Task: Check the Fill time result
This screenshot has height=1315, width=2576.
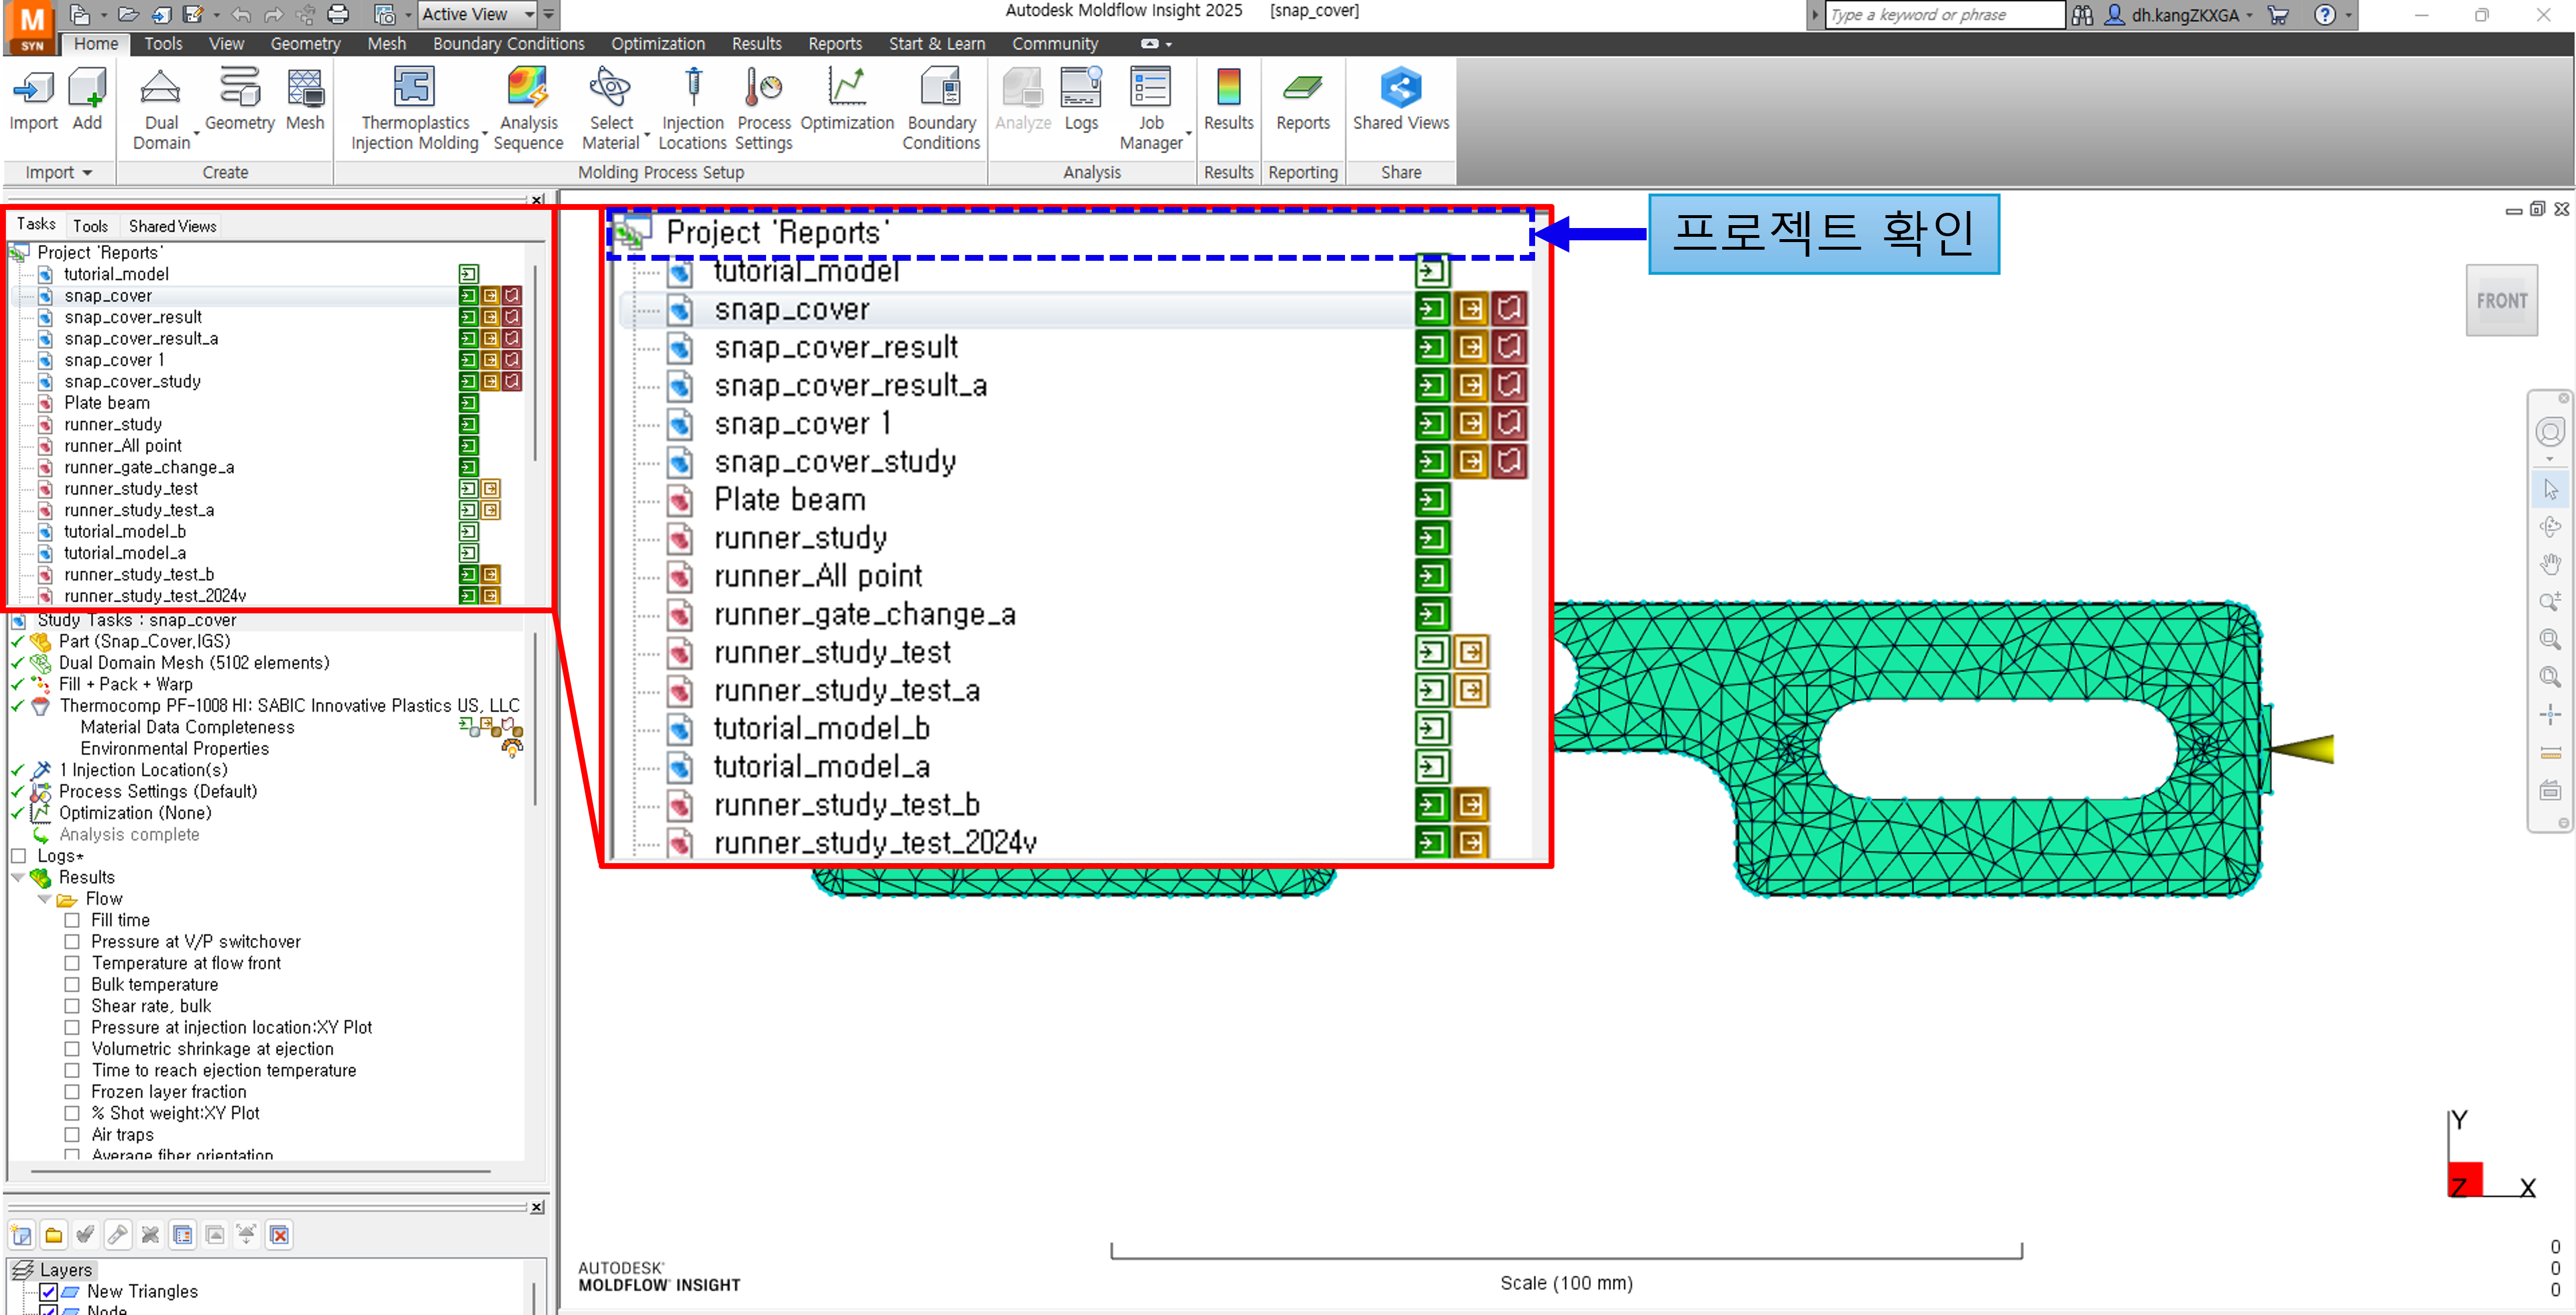Action: click(x=72, y=920)
